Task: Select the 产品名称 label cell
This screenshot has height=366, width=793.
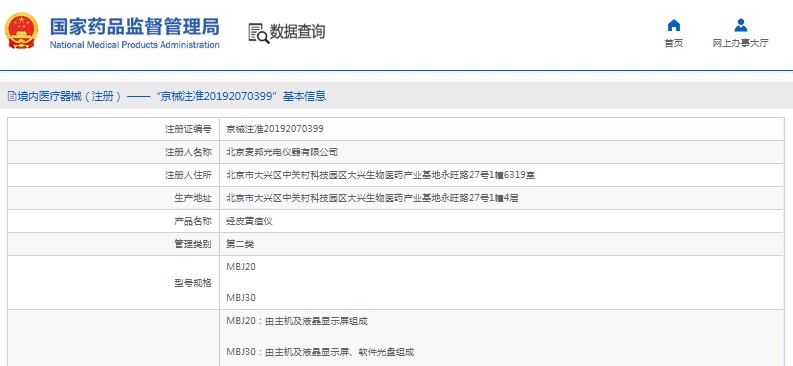Action: point(113,221)
